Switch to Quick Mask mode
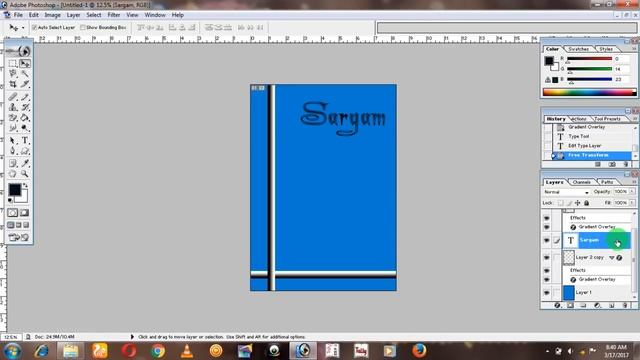 pos(24,213)
